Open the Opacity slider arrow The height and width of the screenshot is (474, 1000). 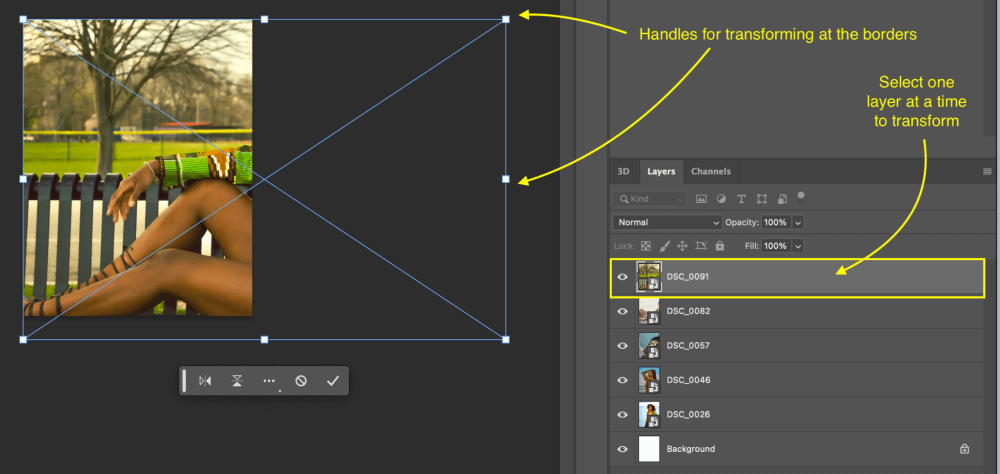[x=798, y=223]
